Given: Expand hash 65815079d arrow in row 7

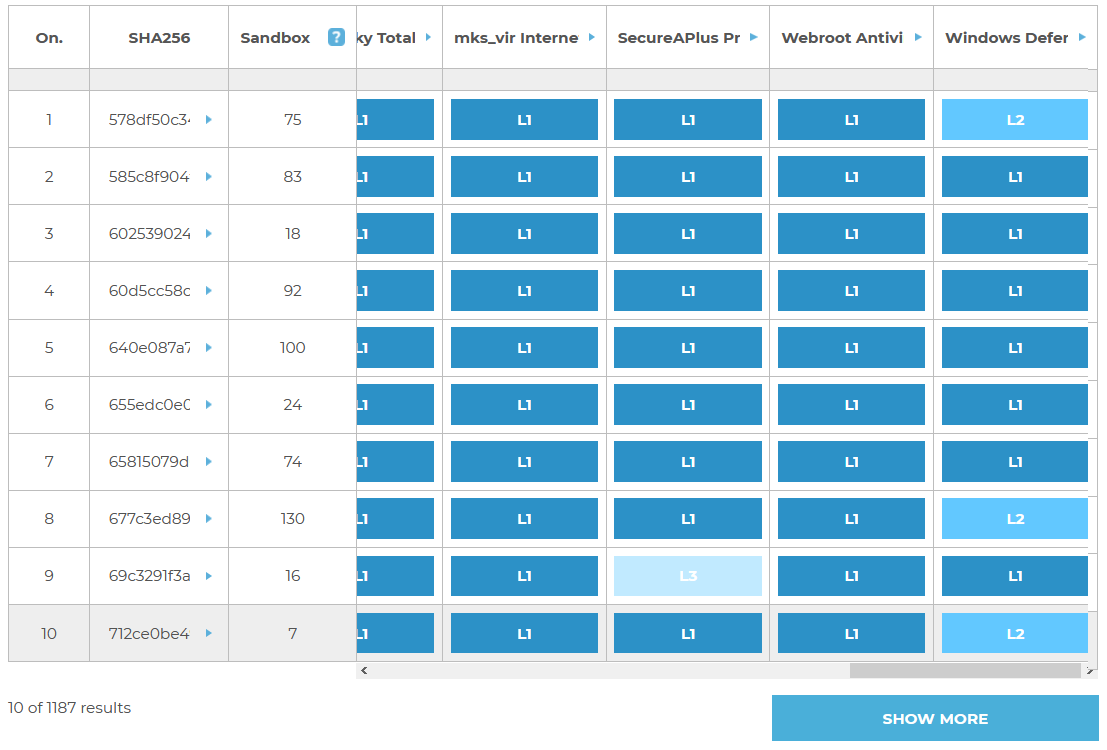Looking at the screenshot, I should (x=209, y=462).
